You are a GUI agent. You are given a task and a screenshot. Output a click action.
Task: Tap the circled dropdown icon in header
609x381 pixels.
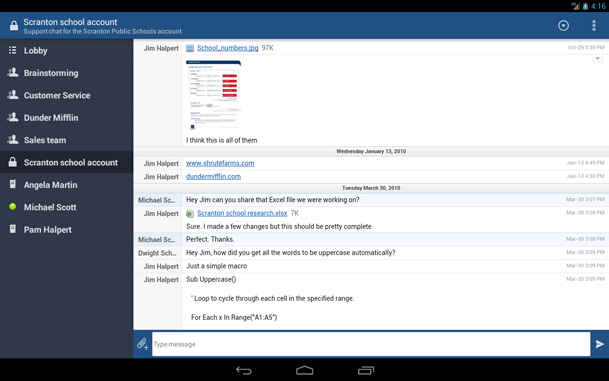click(564, 26)
